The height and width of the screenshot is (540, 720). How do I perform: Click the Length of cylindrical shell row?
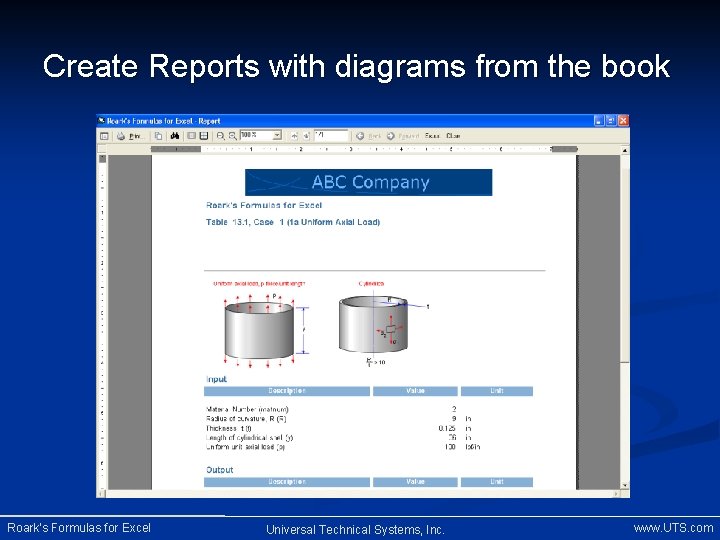click(x=340, y=438)
